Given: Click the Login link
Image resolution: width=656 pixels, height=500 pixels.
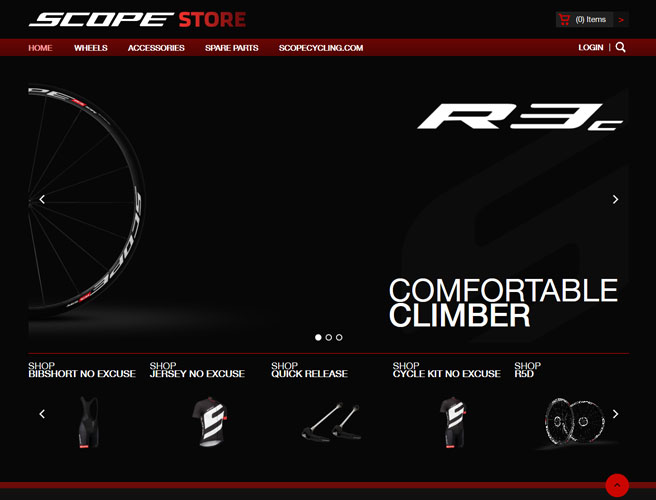Looking at the screenshot, I should tap(591, 47).
